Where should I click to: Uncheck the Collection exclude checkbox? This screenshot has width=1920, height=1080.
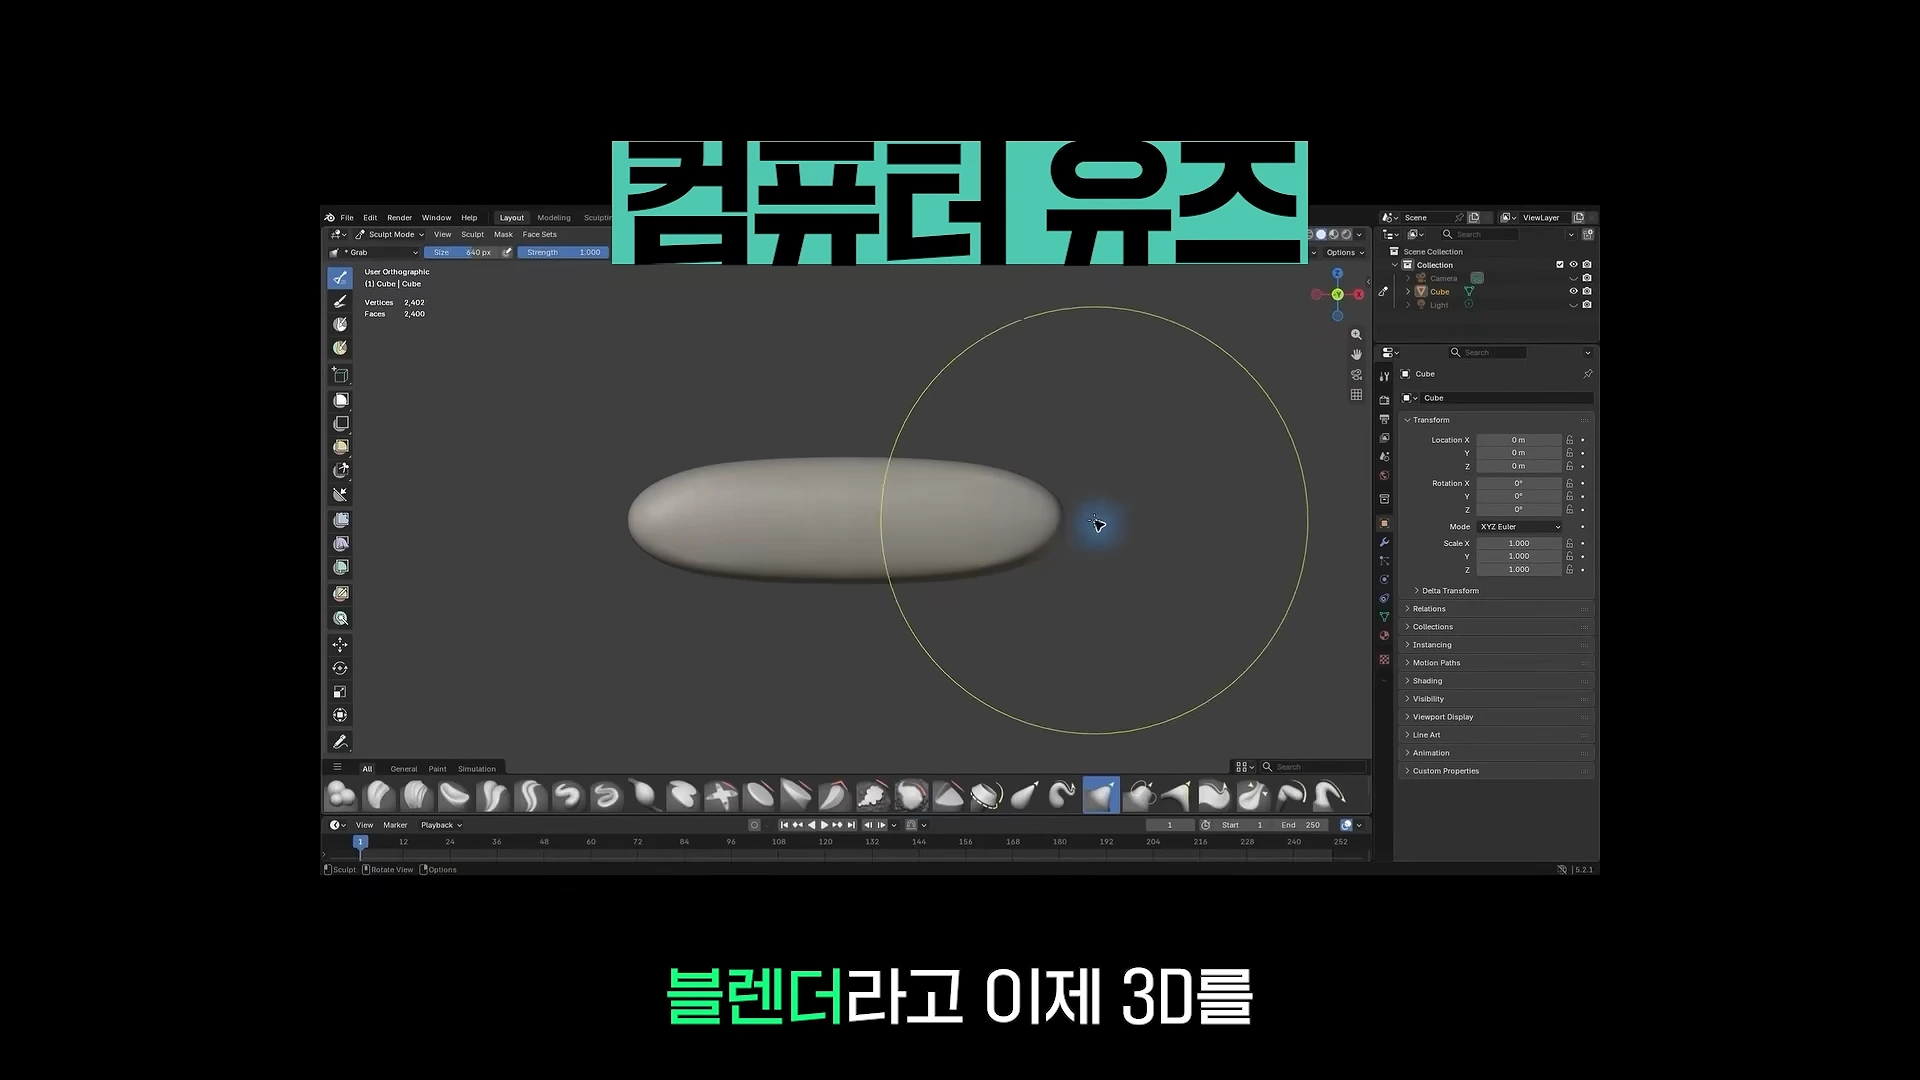point(1559,265)
